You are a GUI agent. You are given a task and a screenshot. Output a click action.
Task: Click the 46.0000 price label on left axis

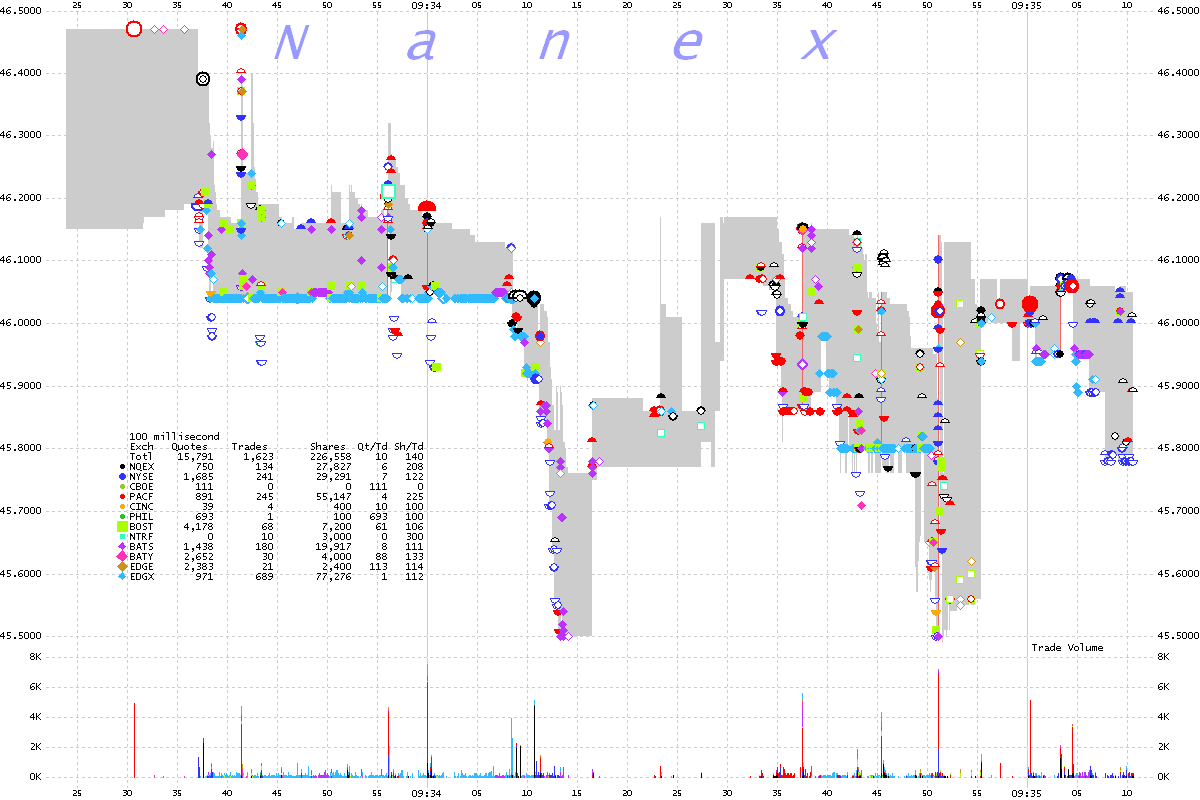(x=22, y=323)
